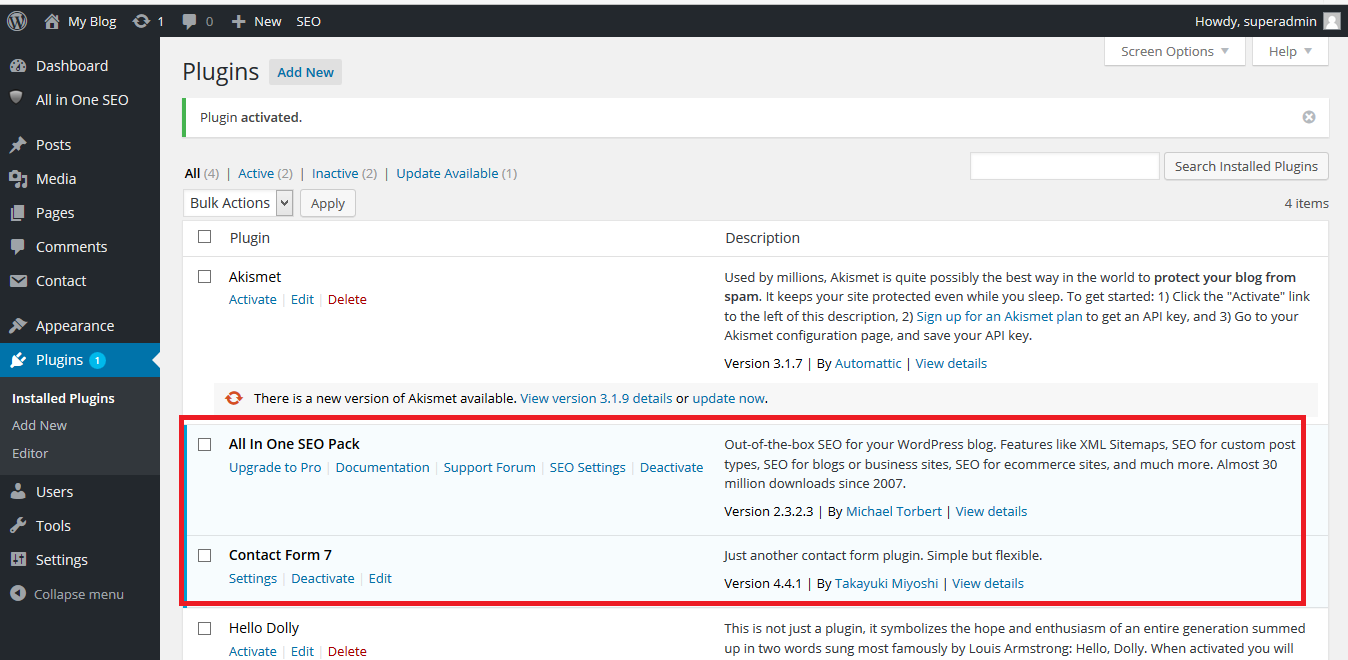1348x660 pixels.
Task: Open the updates icon in admin bar
Action: pyautogui.click(x=142, y=20)
